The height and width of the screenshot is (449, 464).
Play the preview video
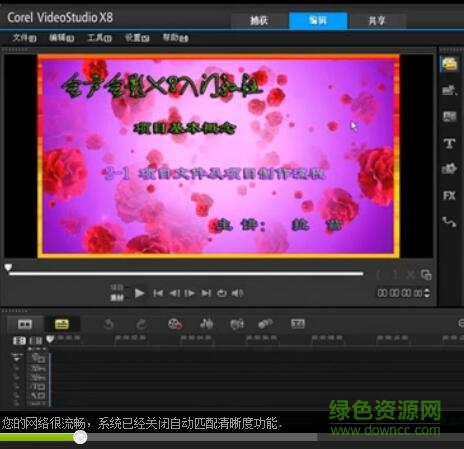[x=139, y=293]
